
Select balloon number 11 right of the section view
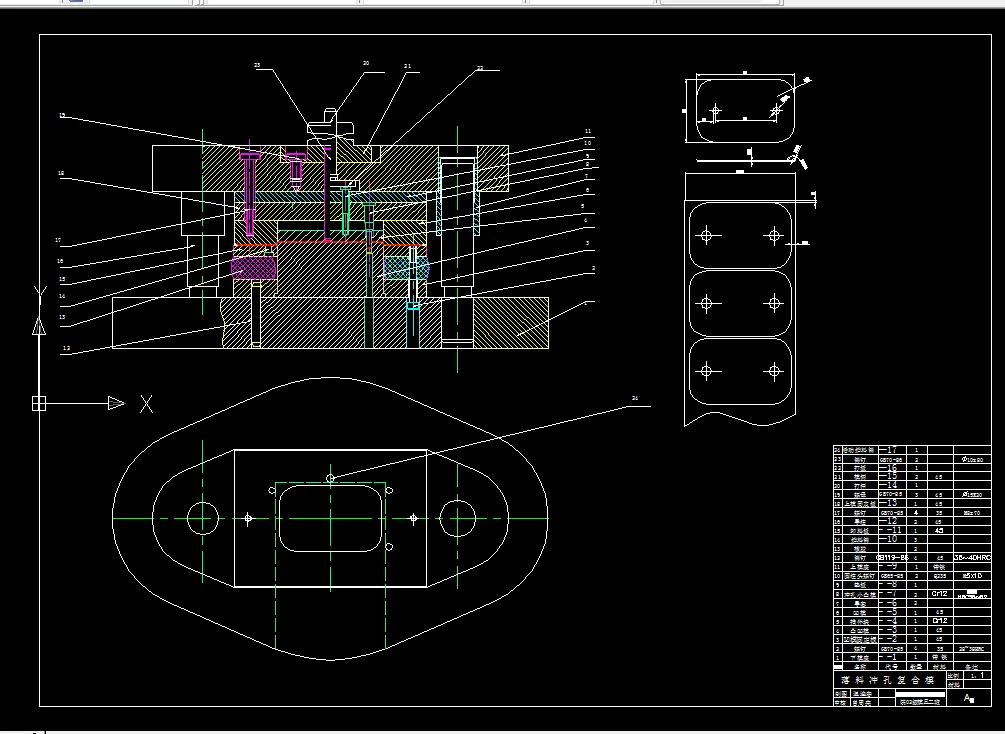point(588,131)
